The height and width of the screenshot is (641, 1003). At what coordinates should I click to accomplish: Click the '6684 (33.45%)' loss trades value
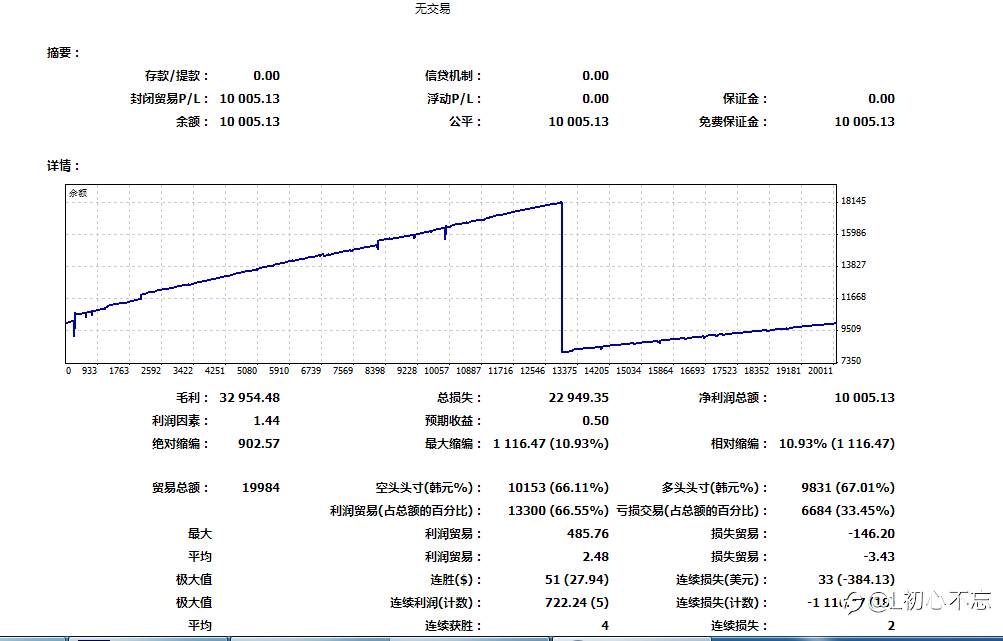(x=848, y=510)
